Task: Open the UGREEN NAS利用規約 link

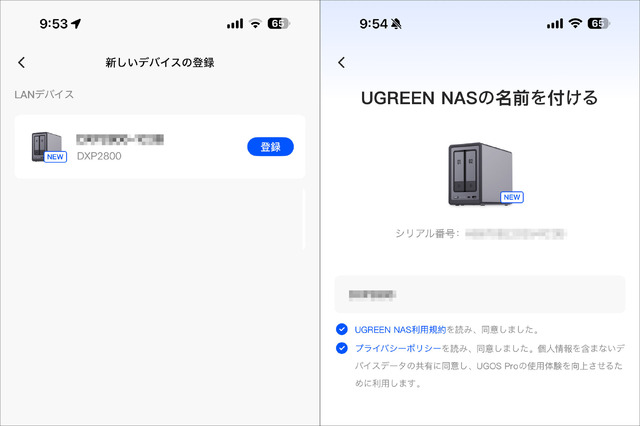Action: tap(400, 330)
